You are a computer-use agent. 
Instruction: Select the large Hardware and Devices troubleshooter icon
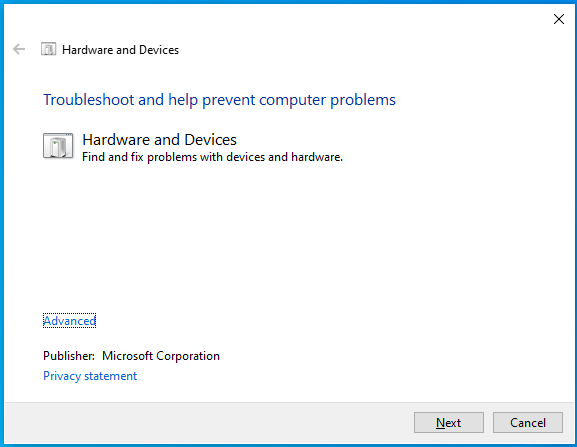tap(58, 146)
